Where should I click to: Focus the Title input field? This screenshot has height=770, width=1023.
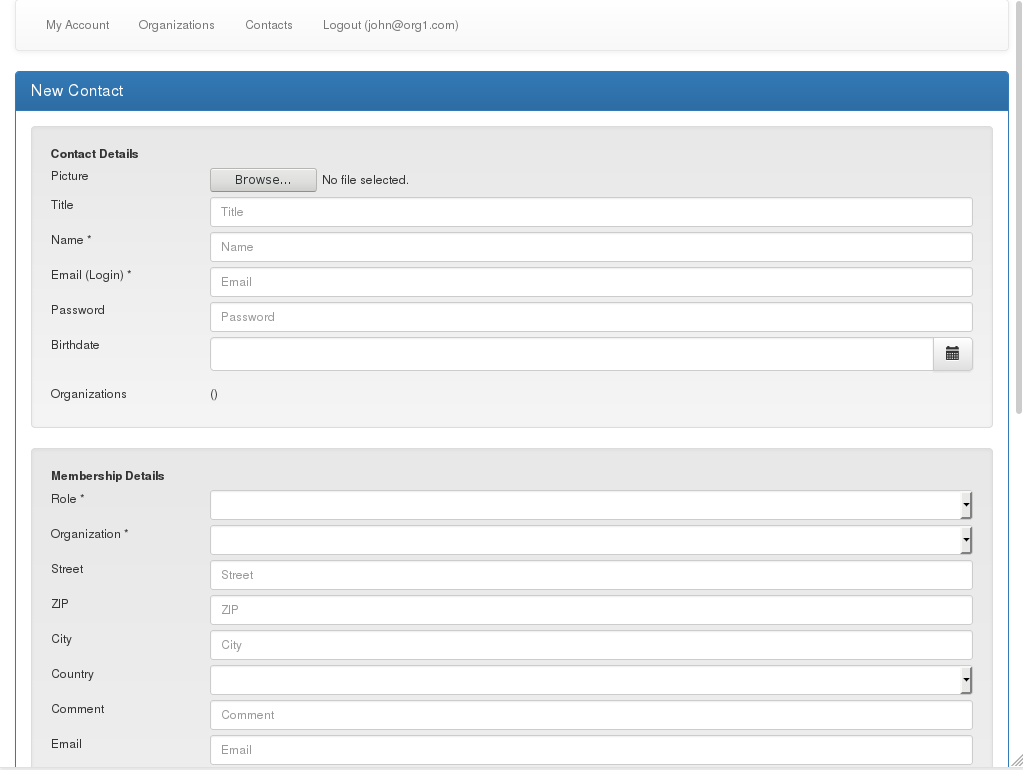click(x=591, y=212)
